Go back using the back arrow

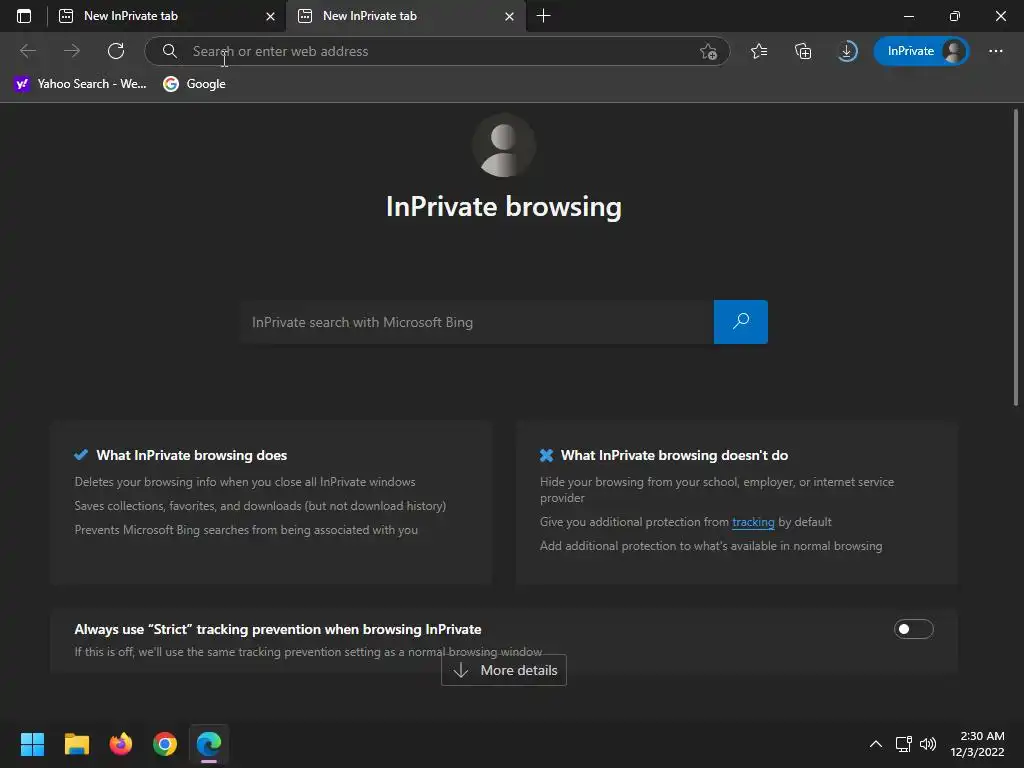point(28,51)
